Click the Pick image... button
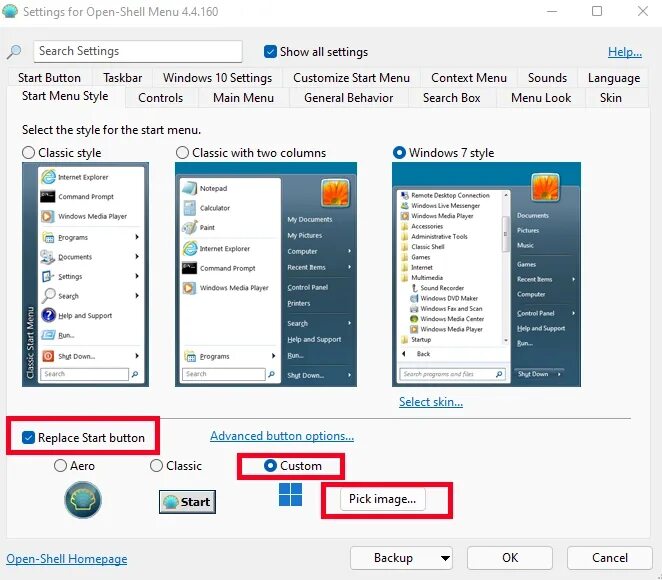The image size is (662, 580). (383, 499)
